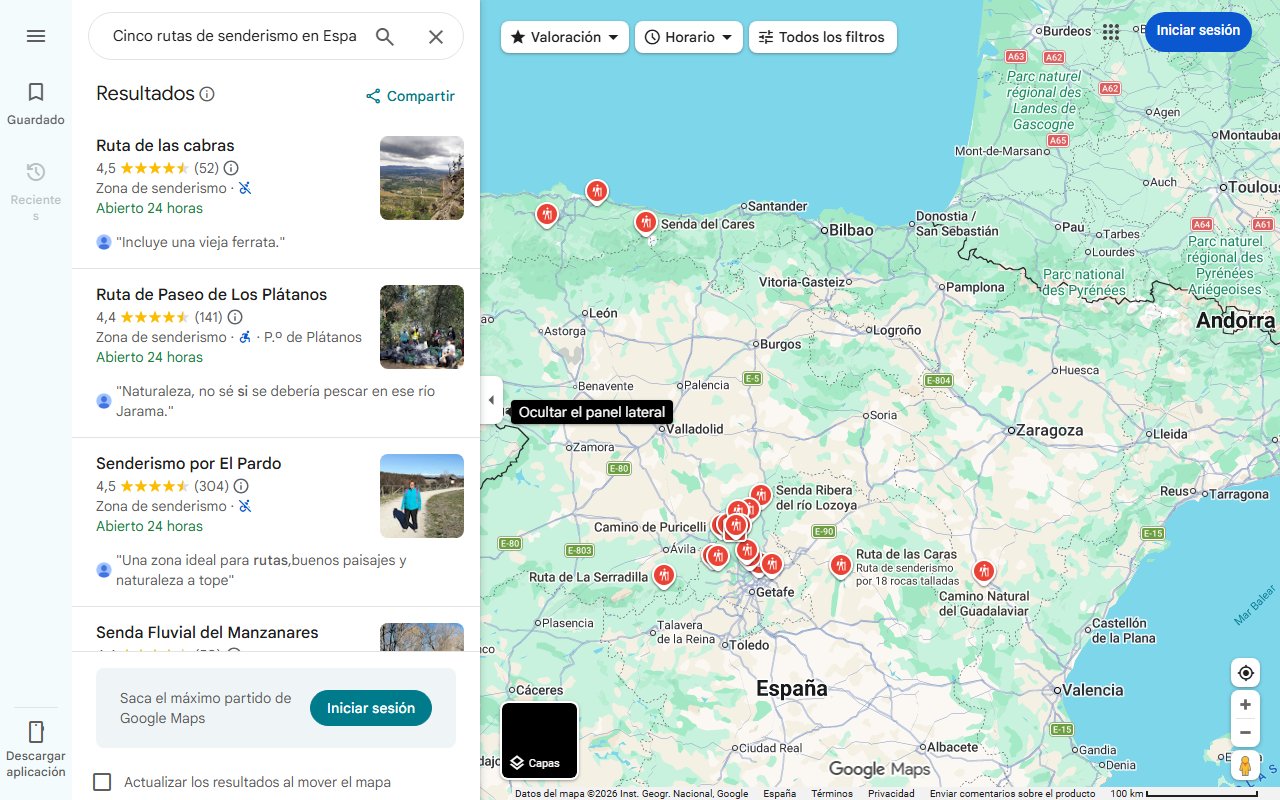
Task: Open the Capas layers panel
Action: pyautogui.click(x=539, y=740)
